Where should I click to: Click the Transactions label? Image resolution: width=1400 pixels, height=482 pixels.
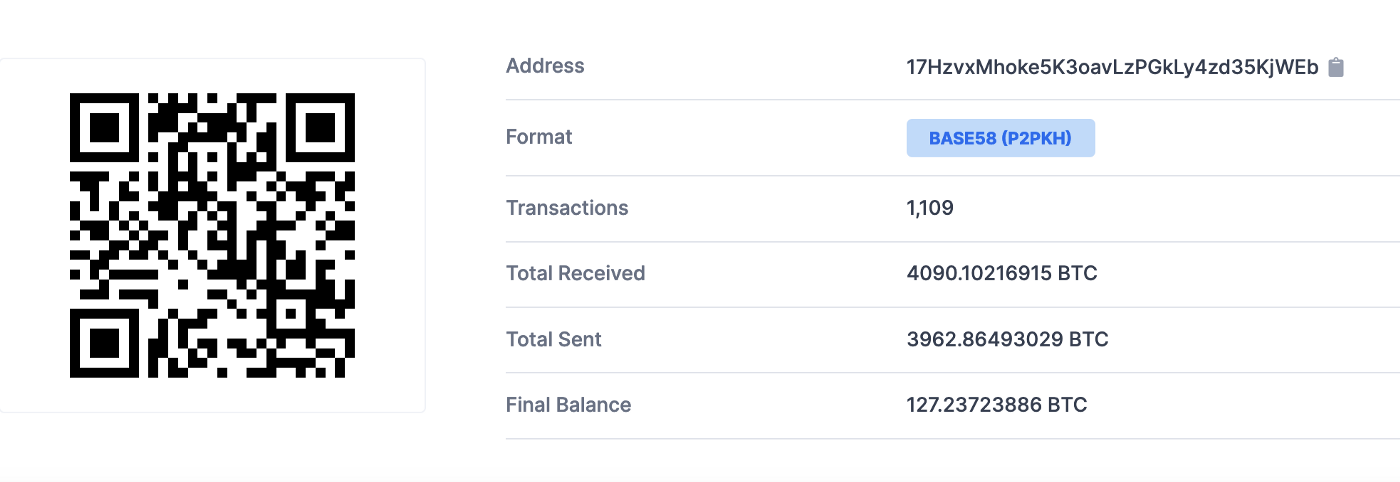[567, 208]
